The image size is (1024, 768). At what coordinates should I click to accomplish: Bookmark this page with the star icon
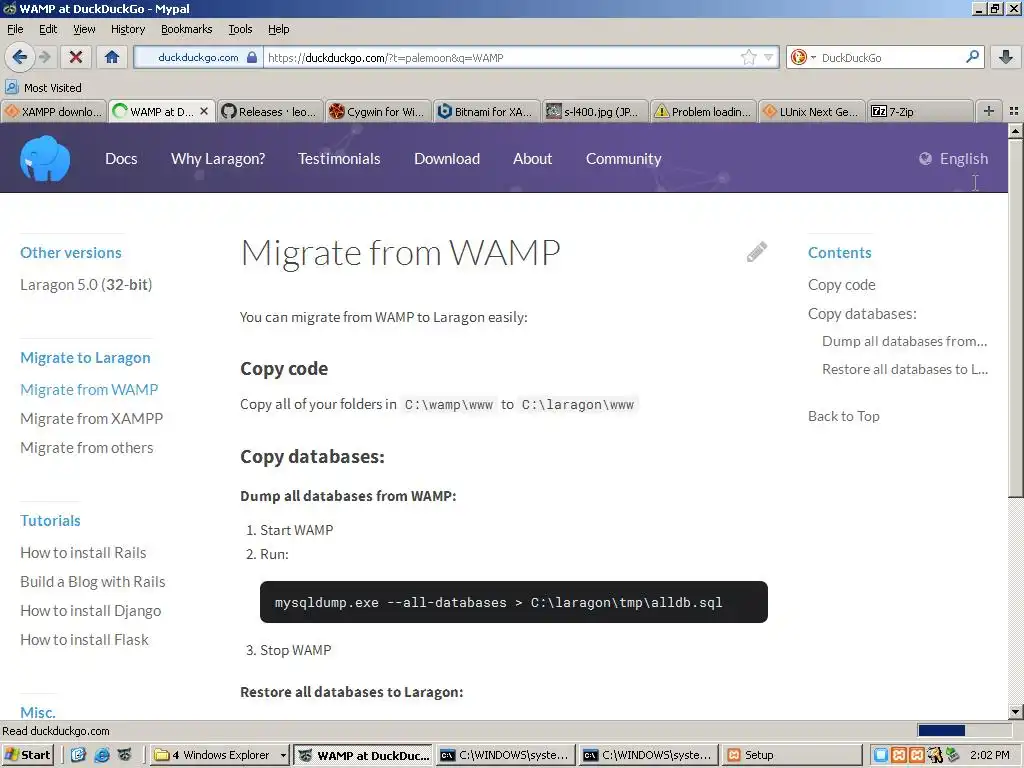(x=748, y=57)
